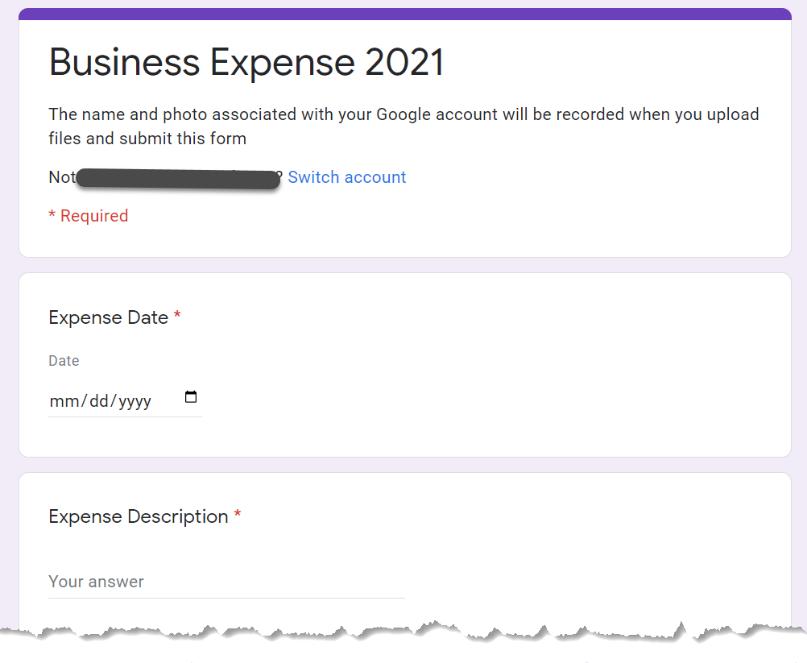
Task: Click the underline beneath the date input
Action: (x=125, y=416)
